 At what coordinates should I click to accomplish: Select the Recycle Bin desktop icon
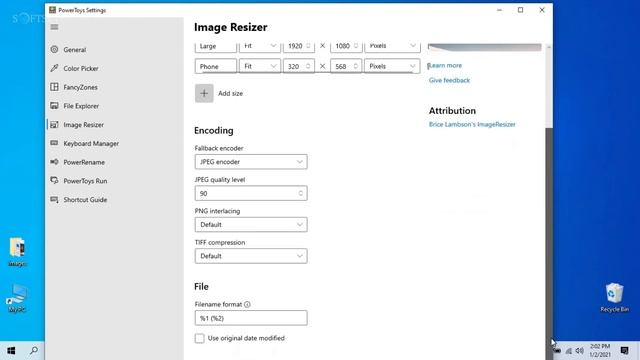click(x=614, y=298)
